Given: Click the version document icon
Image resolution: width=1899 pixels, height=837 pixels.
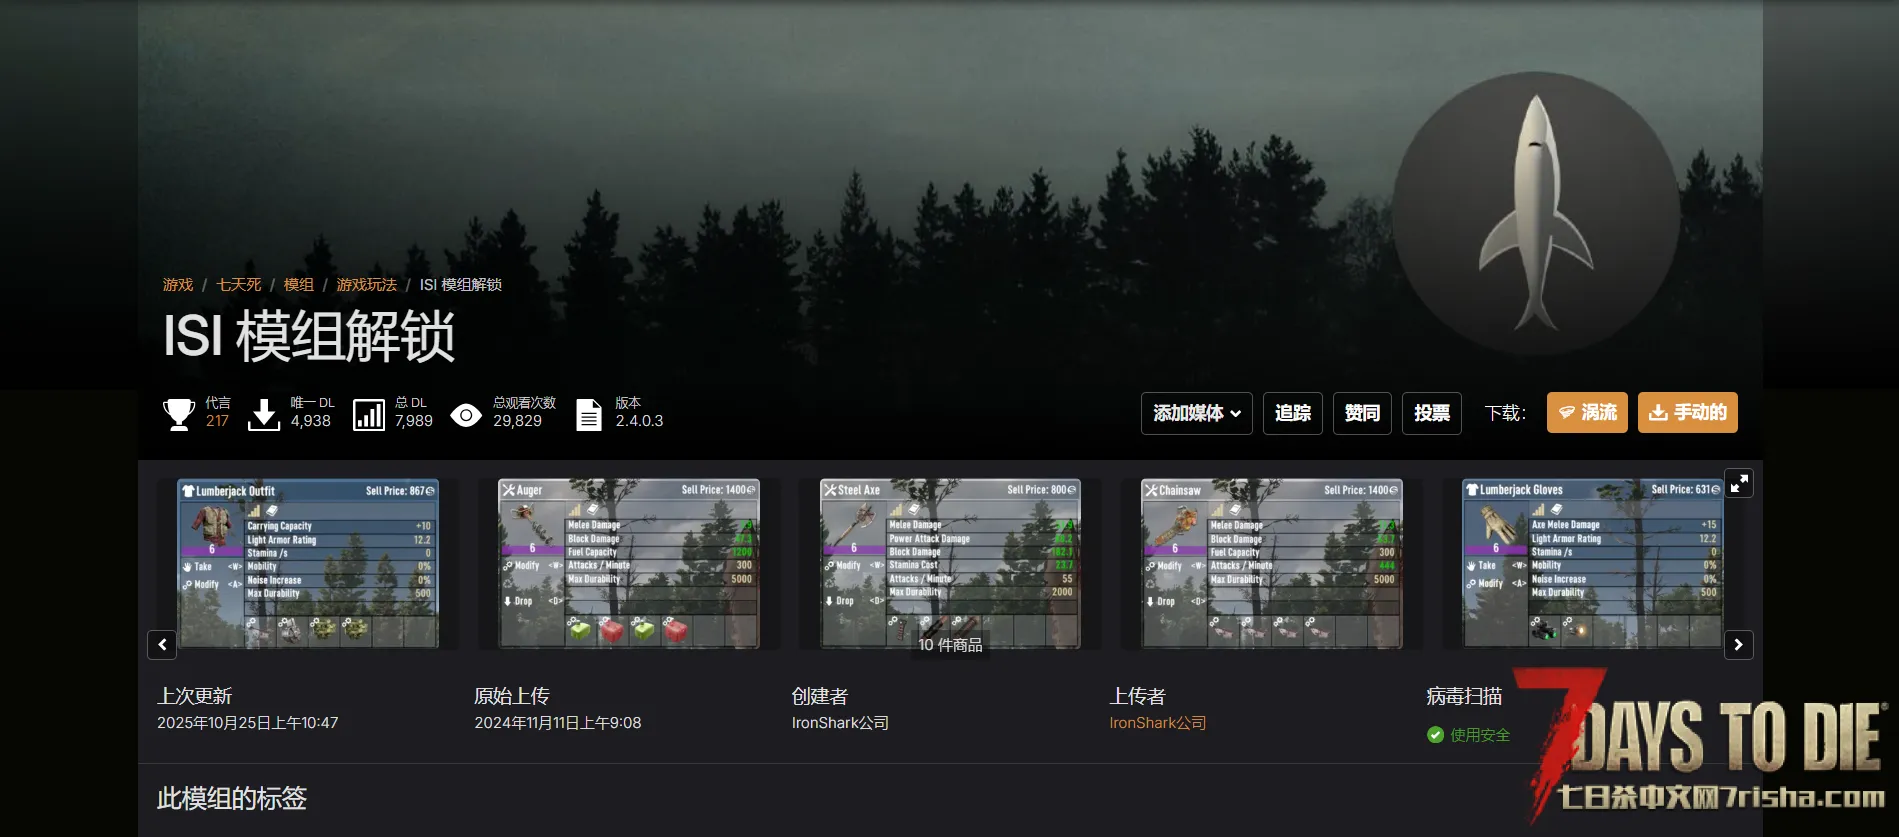Looking at the screenshot, I should pos(589,414).
